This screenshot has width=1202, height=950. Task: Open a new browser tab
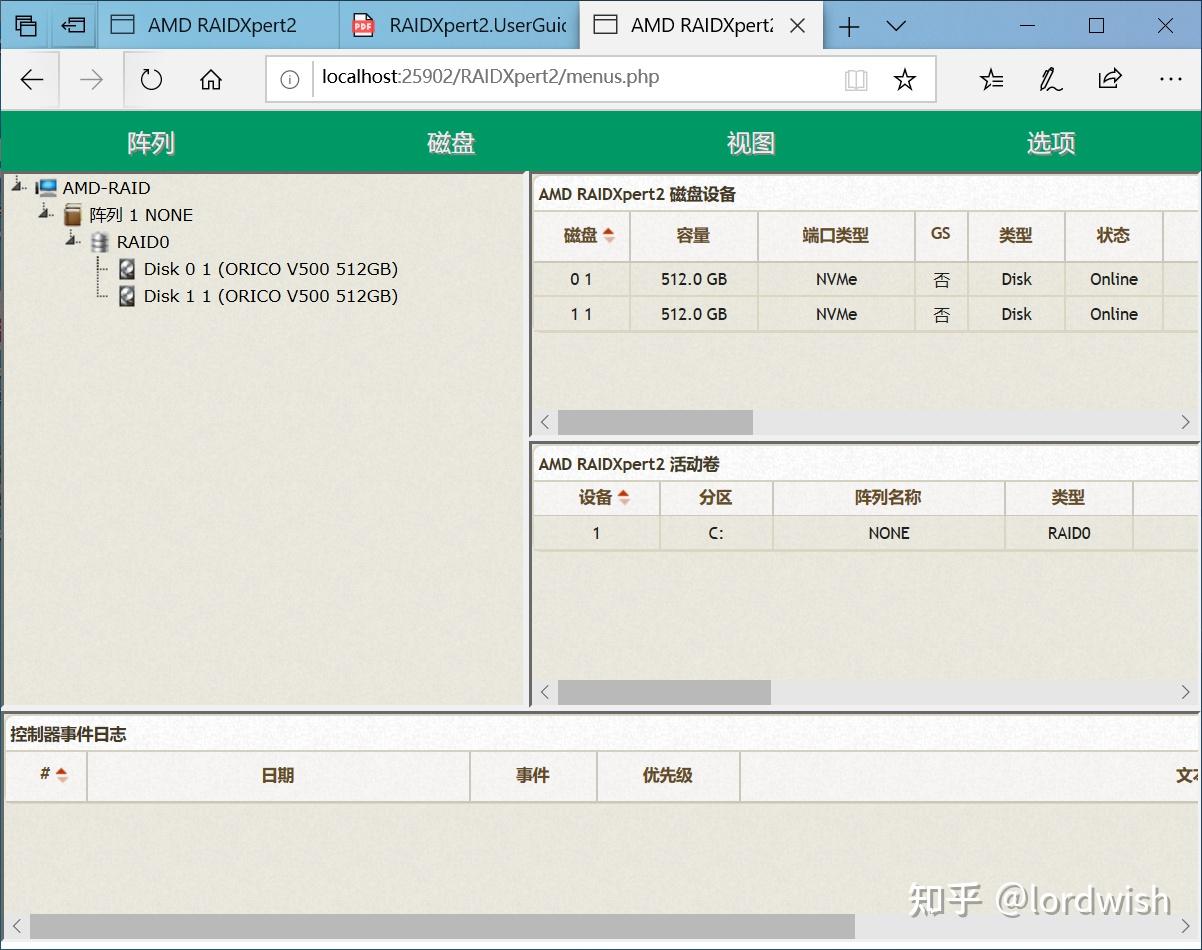[x=848, y=25]
